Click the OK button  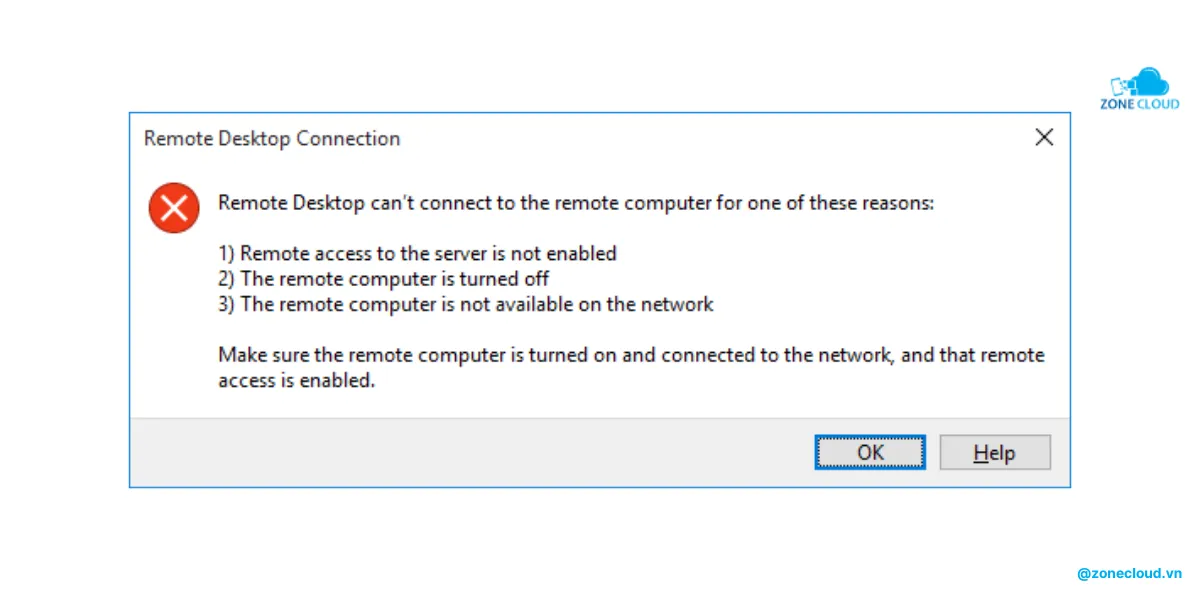870,452
